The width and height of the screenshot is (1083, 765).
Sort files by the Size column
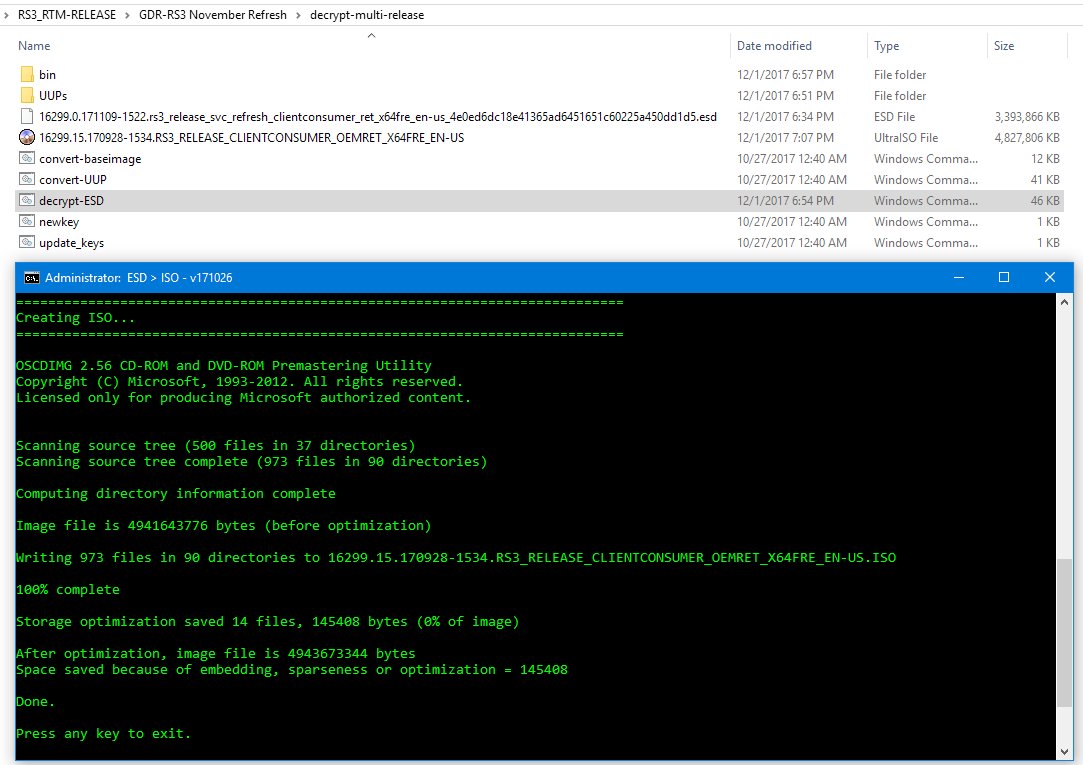tap(1004, 46)
